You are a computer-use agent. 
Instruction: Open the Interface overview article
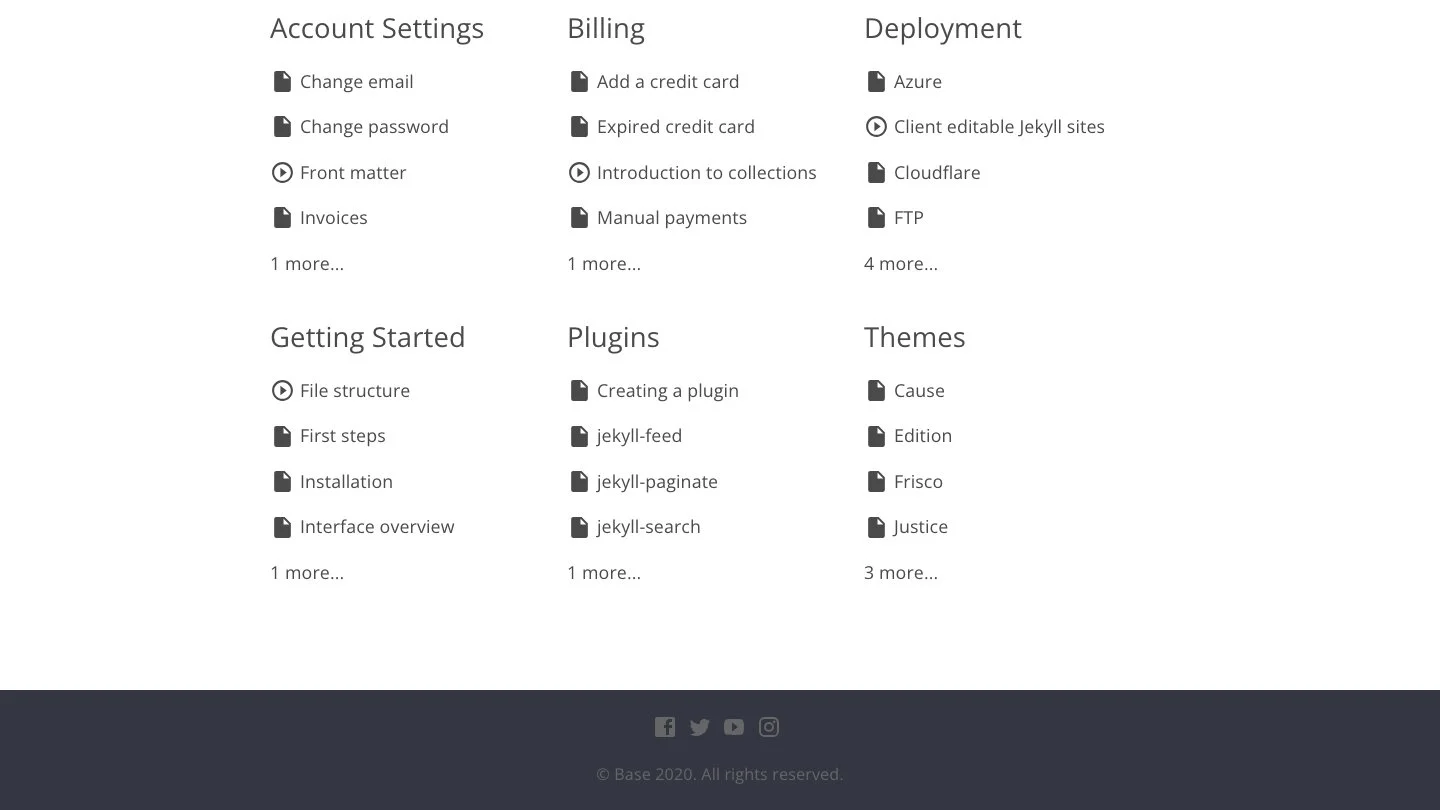coord(377,527)
